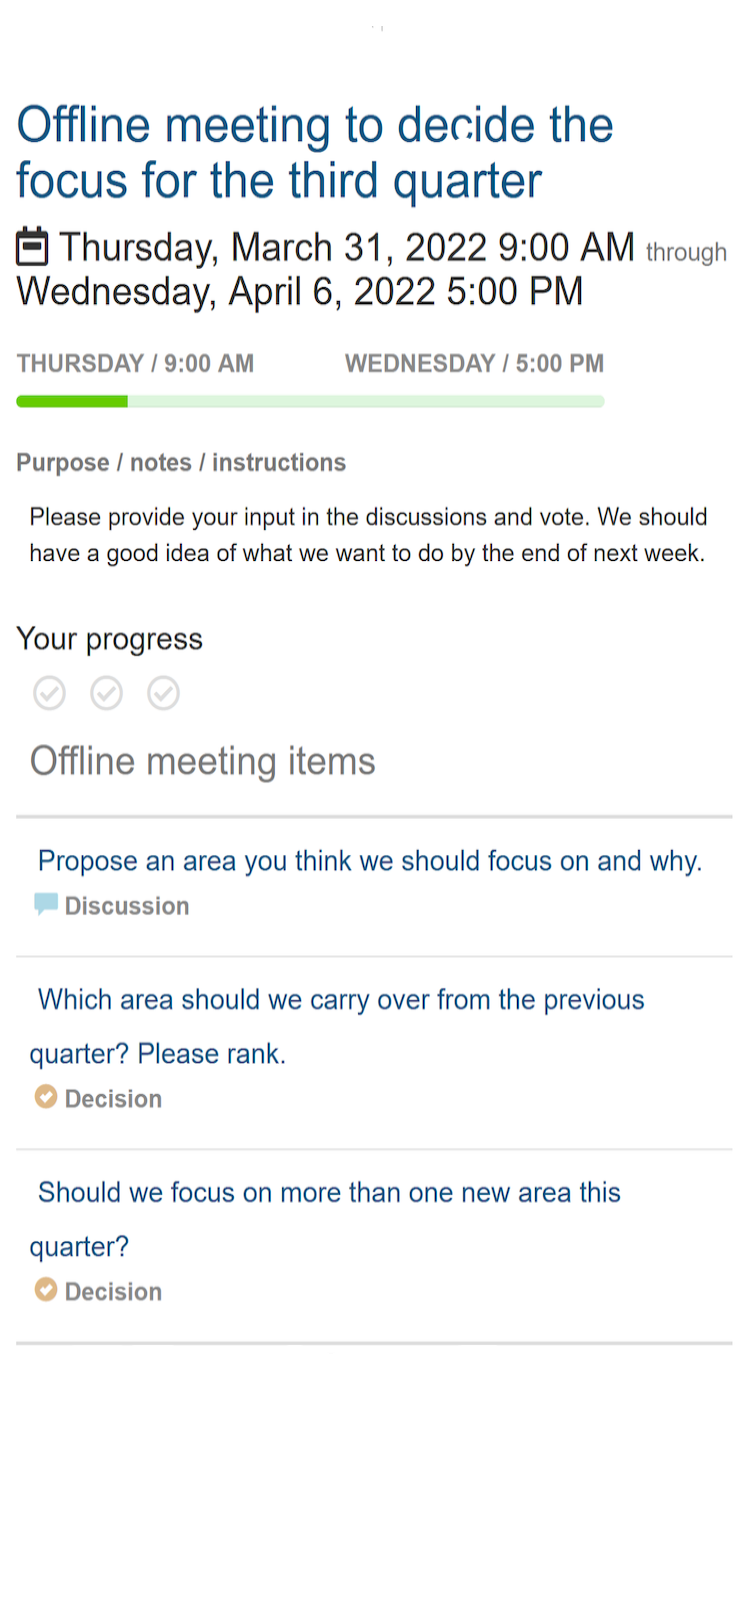This screenshot has height=1624, width=750.
Task: Click the Discussion speech bubble icon
Action: (x=46, y=905)
